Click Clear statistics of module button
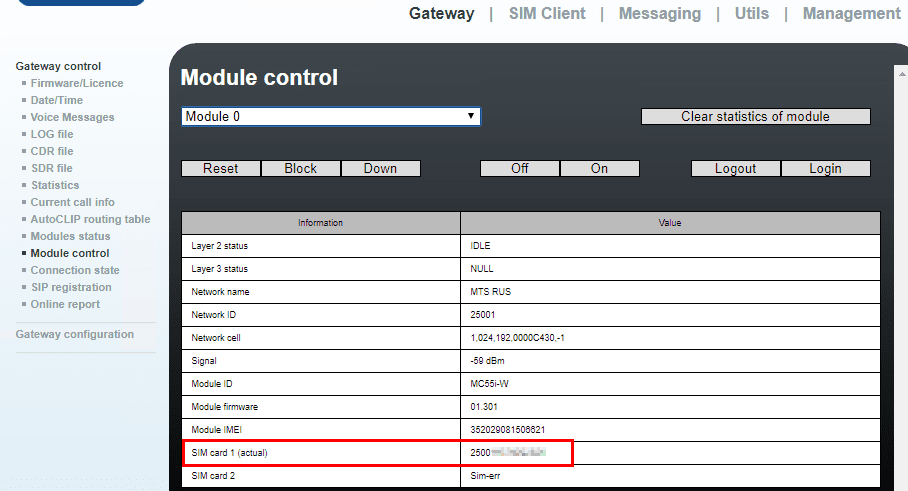908x491 pixels. tap(755, 116)
